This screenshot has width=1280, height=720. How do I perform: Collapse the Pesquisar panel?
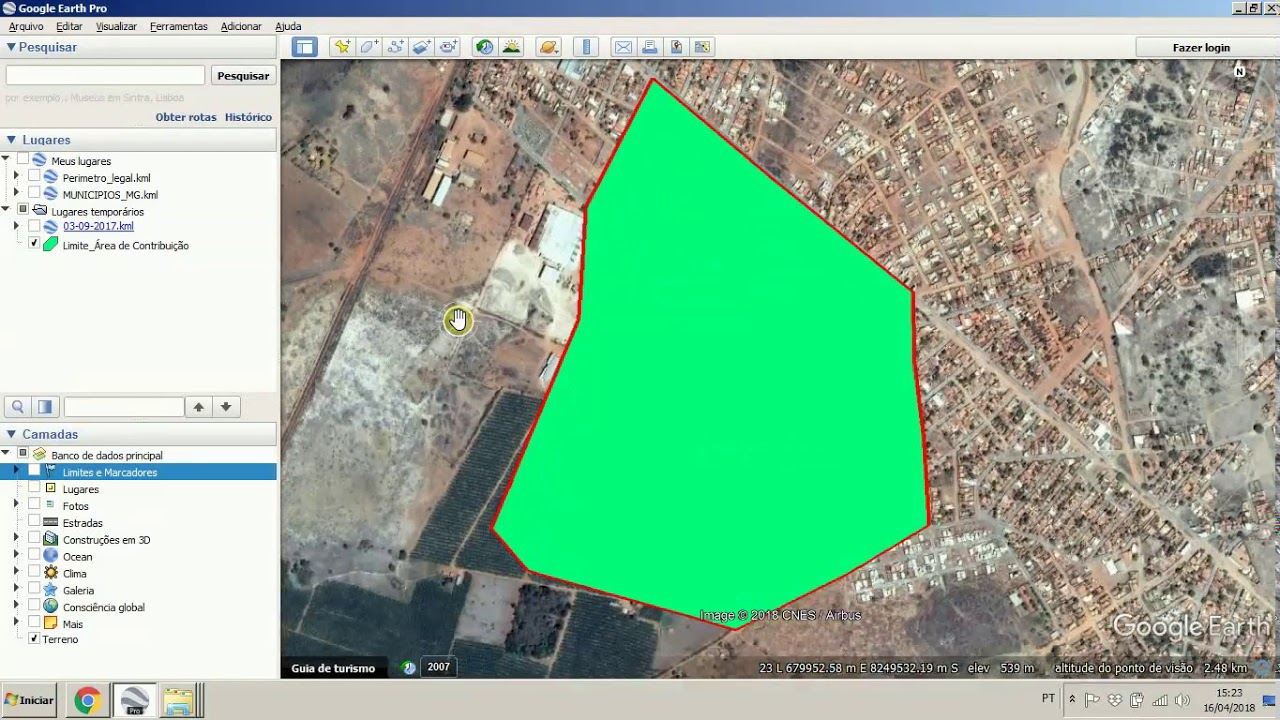coord(11,47)
